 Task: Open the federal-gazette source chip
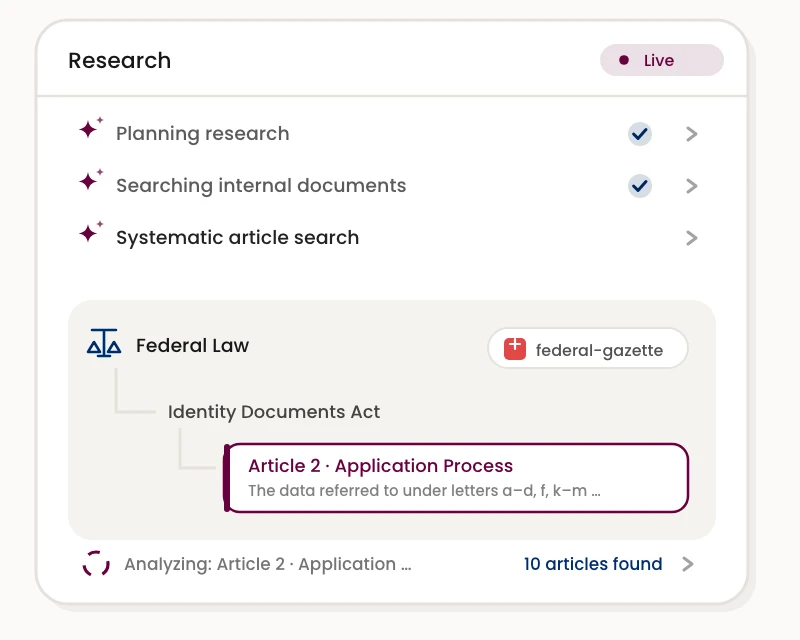click(x=588, y=349)
